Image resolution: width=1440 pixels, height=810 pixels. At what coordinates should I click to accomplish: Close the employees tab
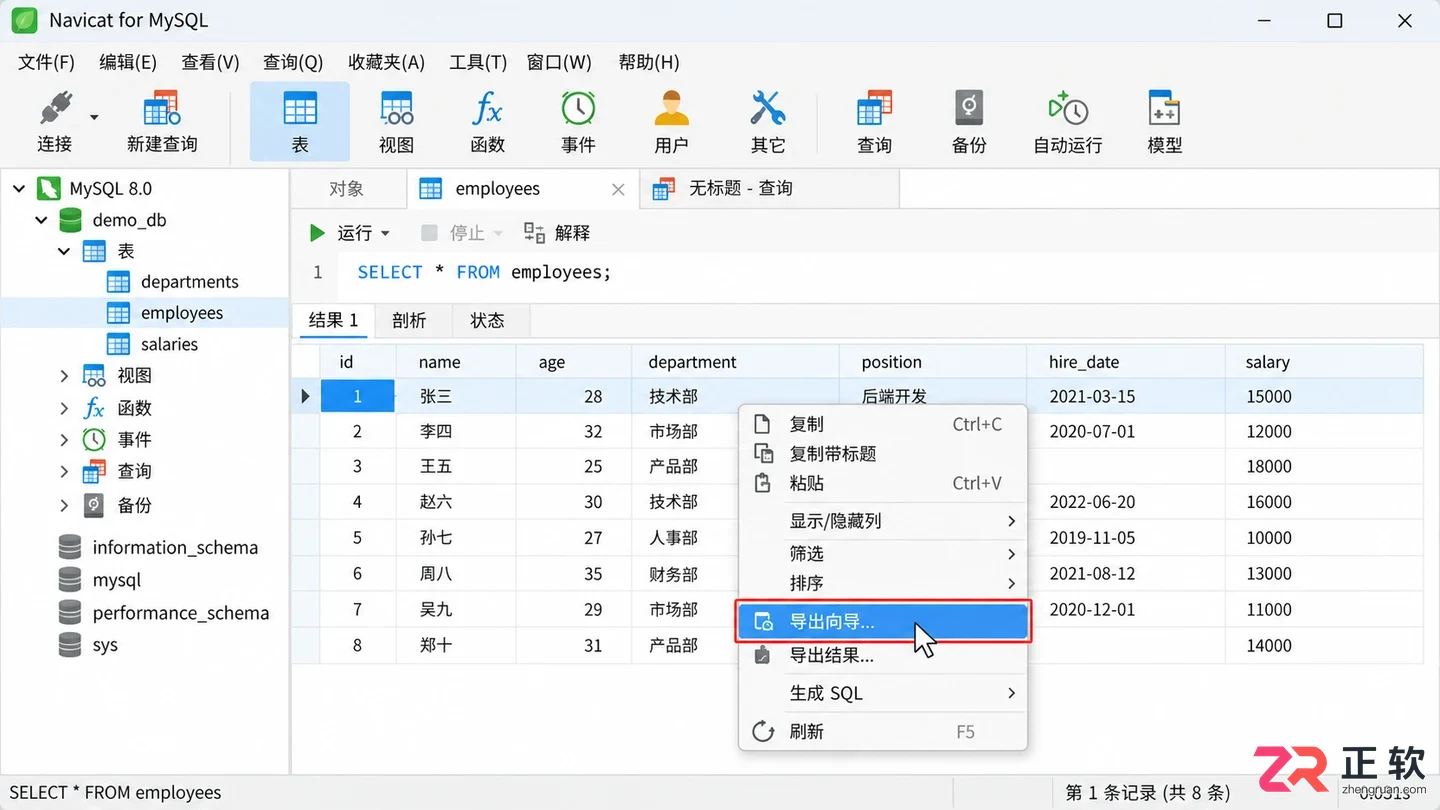click(x=618, y=189)
